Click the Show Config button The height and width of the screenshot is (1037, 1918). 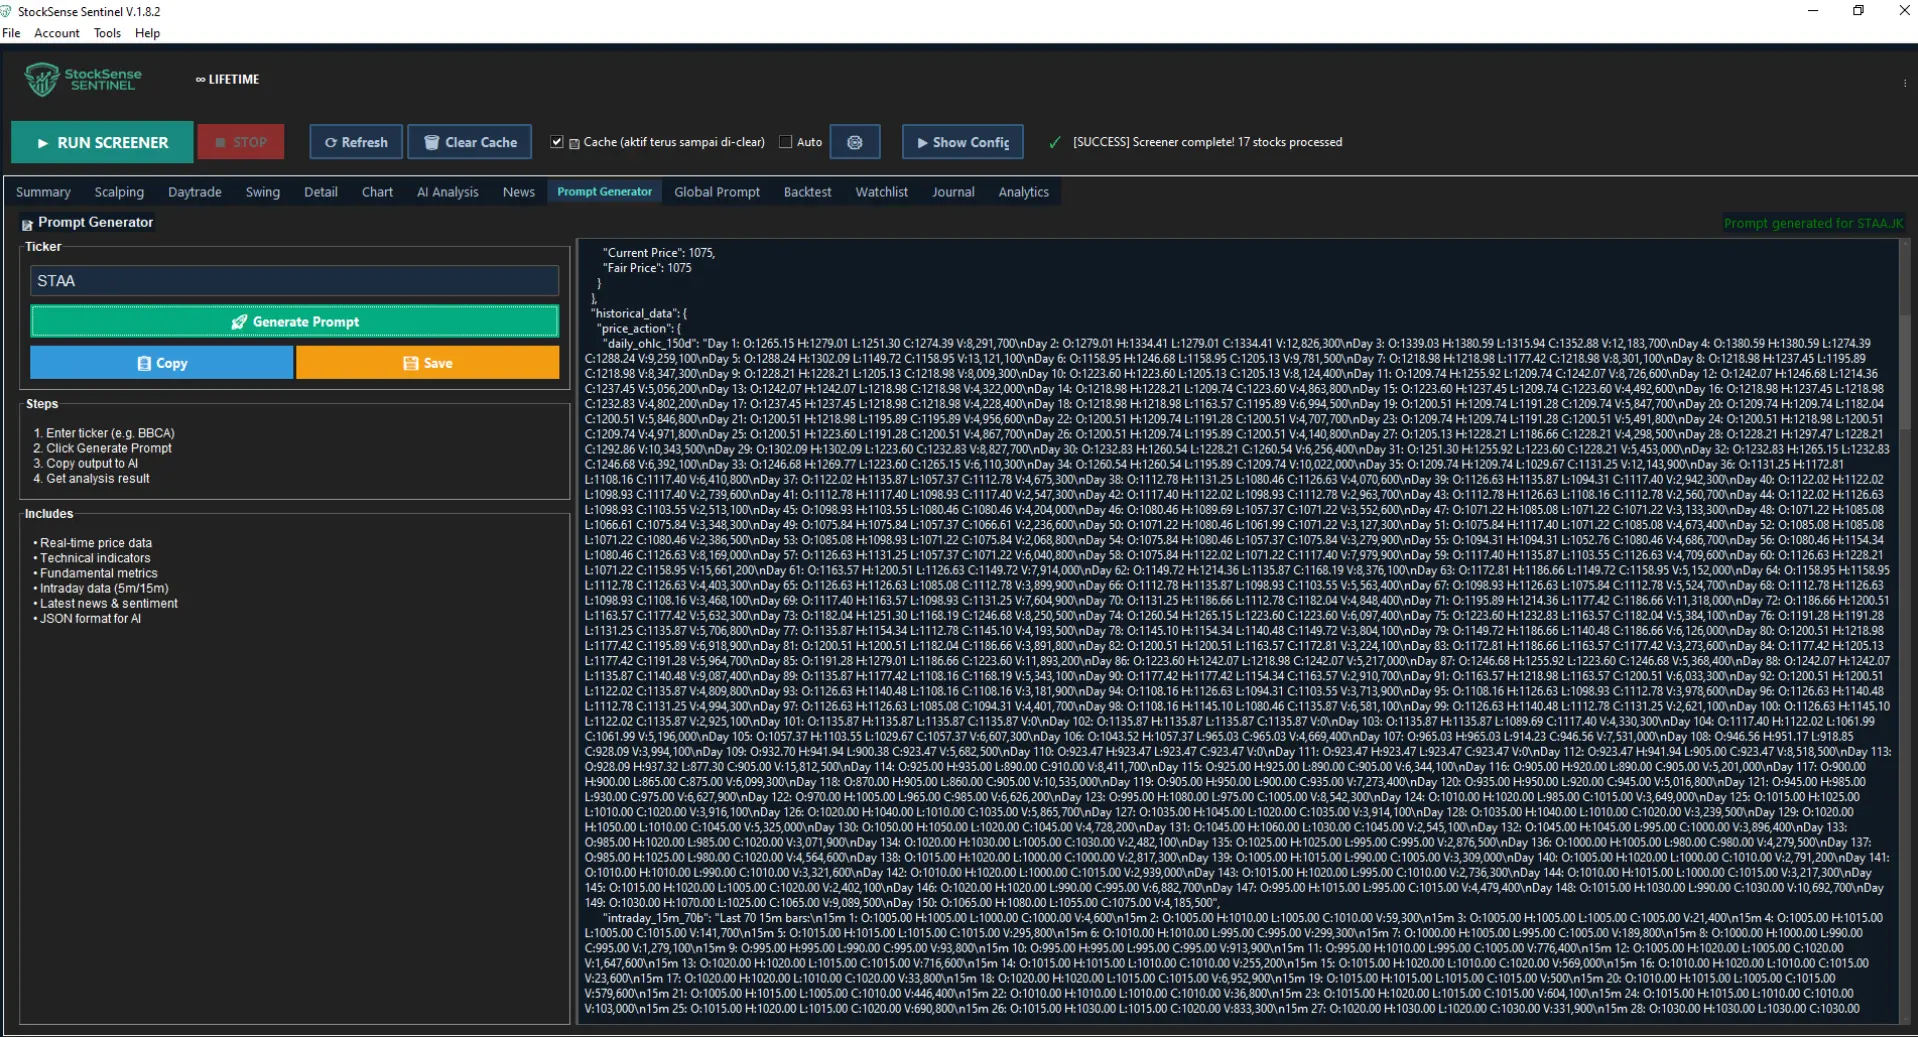[962, 142]
